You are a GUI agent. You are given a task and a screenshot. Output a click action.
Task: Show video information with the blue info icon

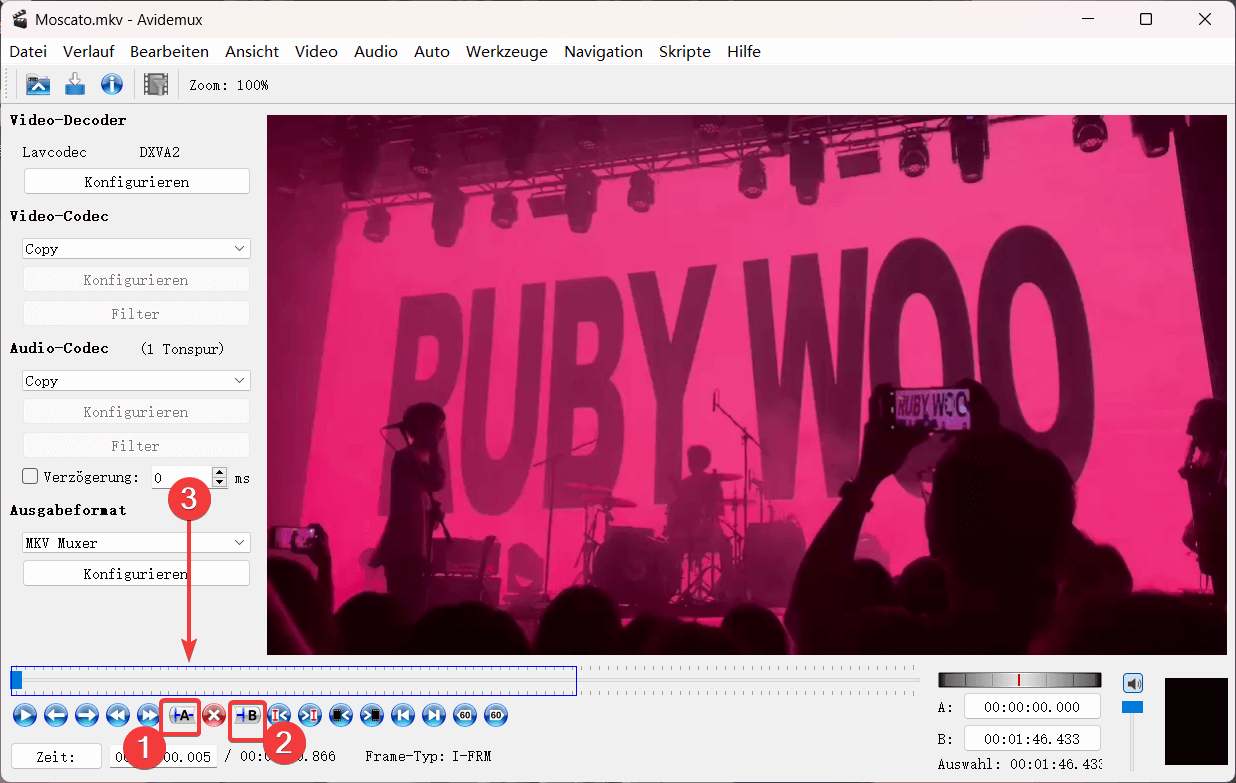pos(112,85)
